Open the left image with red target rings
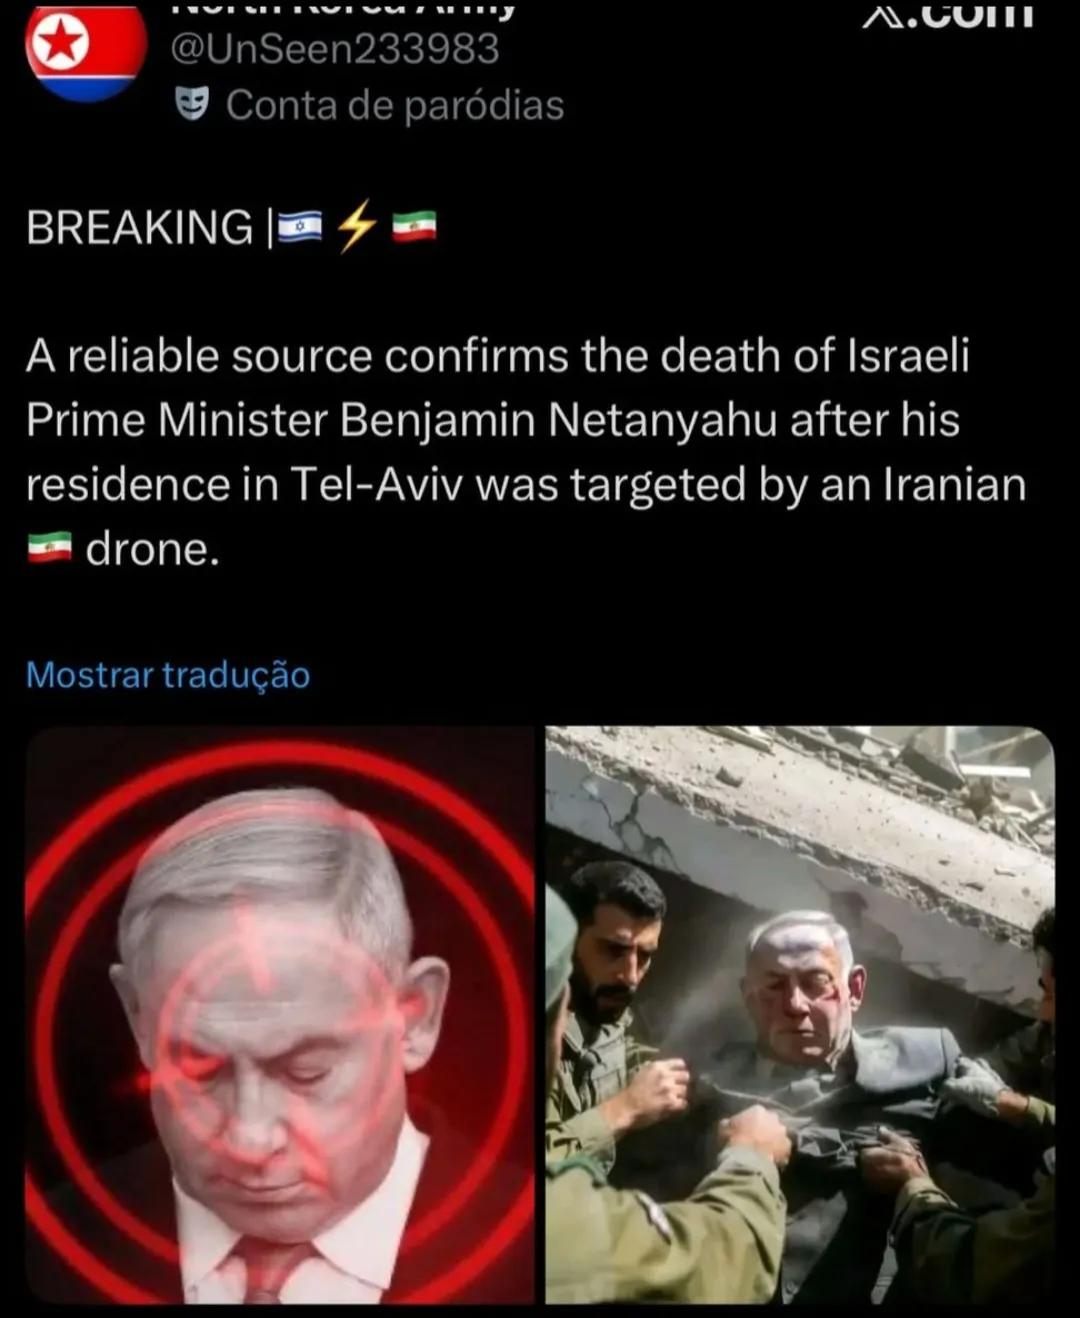The width and height of the screenshot is (1080, 1318). (x=280, y=1014)
